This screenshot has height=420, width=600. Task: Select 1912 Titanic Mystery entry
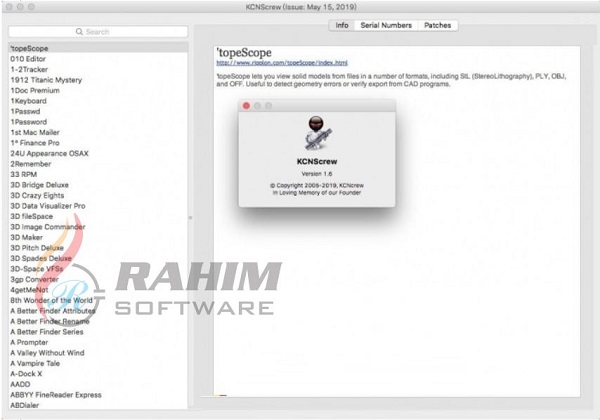pyautogui.click(x=98, y=80)
